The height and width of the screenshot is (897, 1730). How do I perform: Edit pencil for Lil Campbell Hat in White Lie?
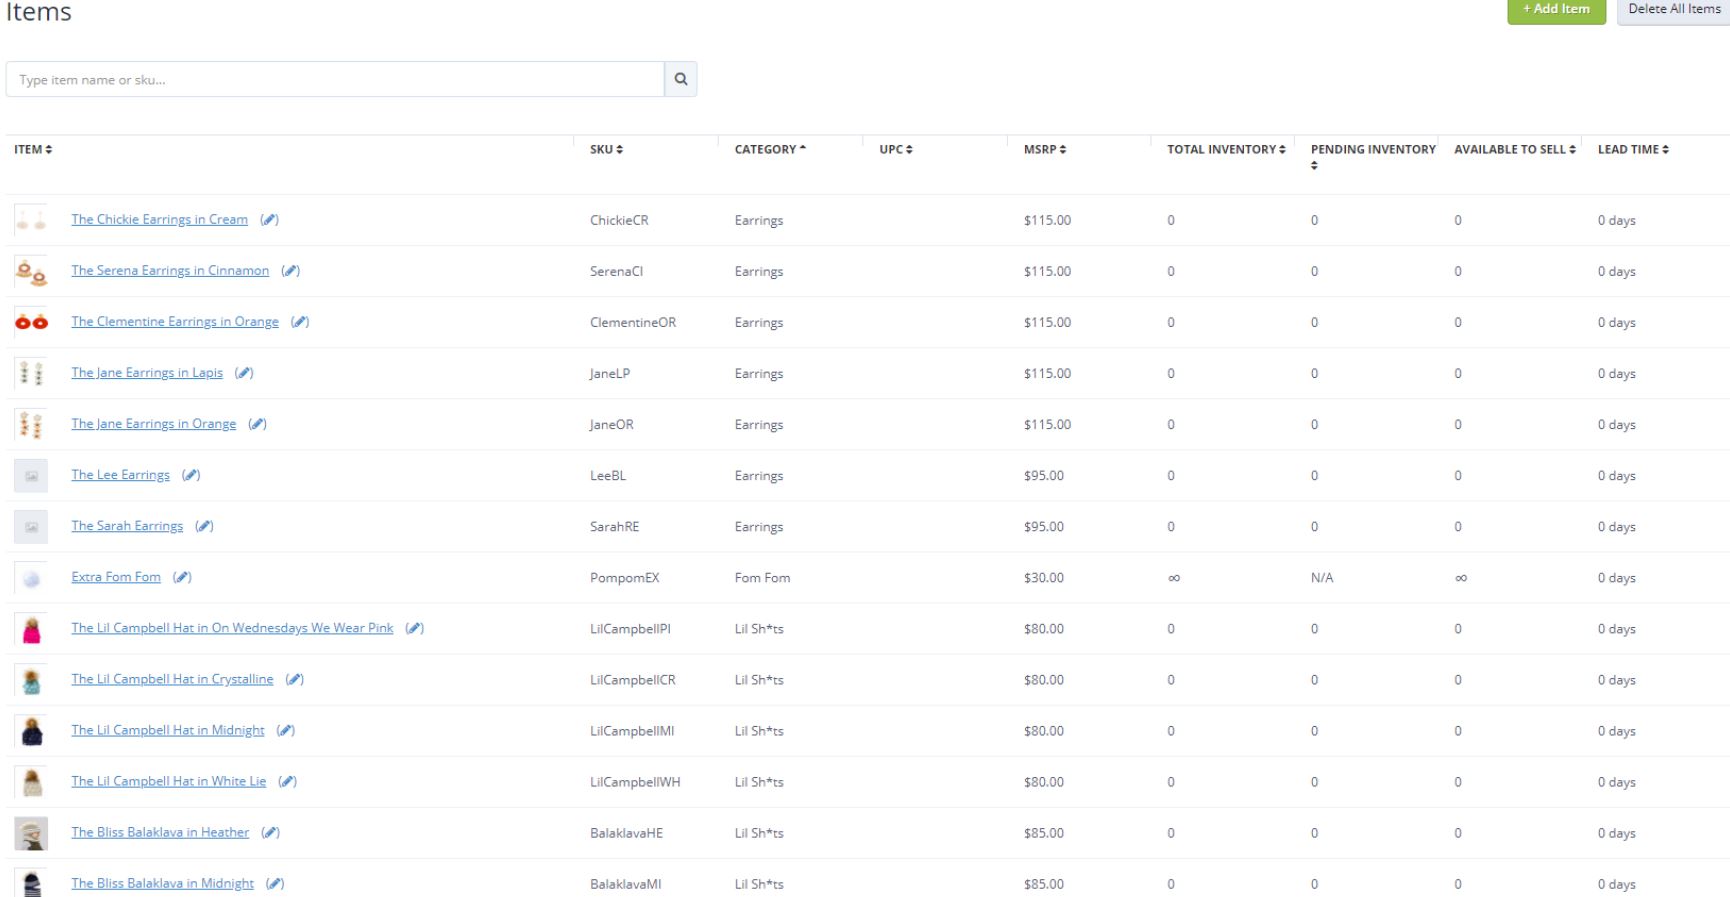[x=288, y=781]
